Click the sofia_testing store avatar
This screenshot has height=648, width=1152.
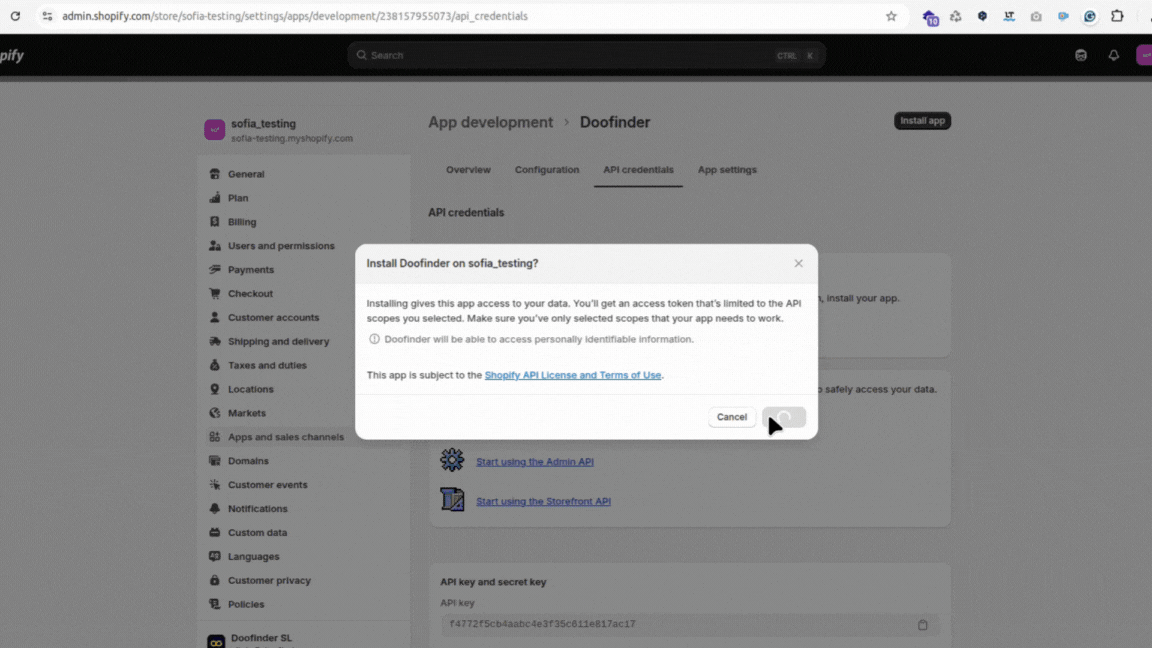[x=215, y=130]
